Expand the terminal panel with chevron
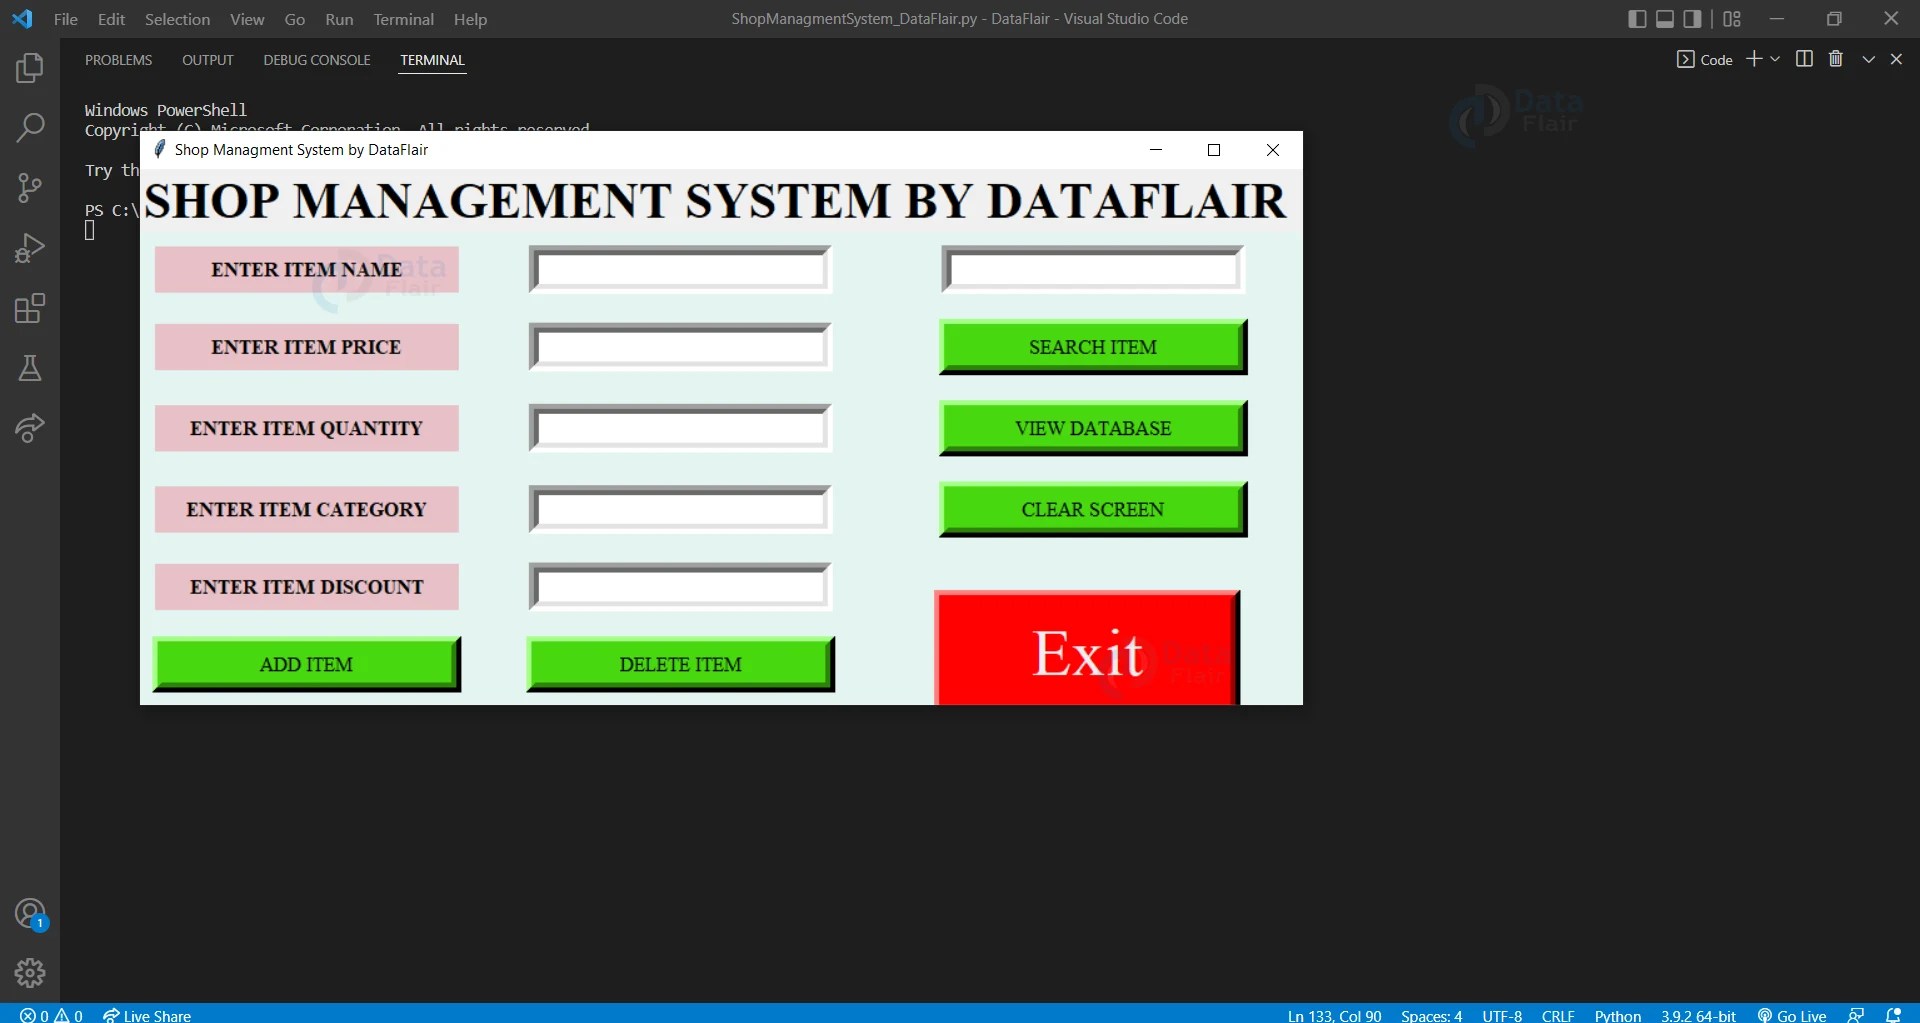The image size is (1920, 1023). (1869, 59)
